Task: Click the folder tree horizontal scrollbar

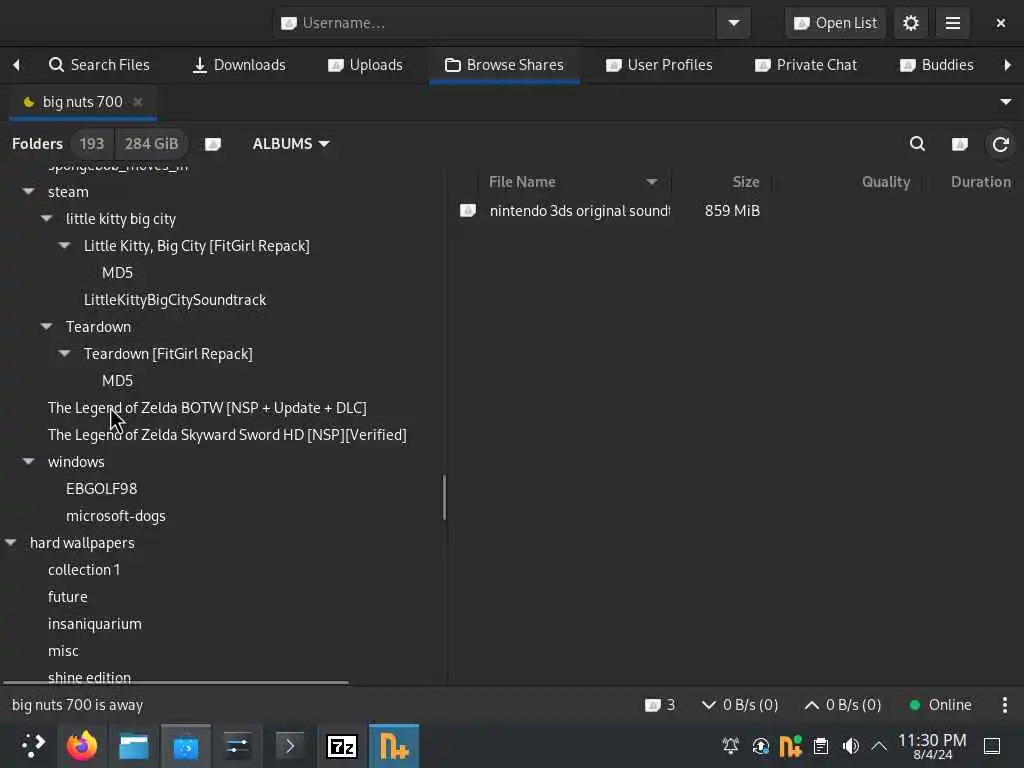Action: click(176, 682)
